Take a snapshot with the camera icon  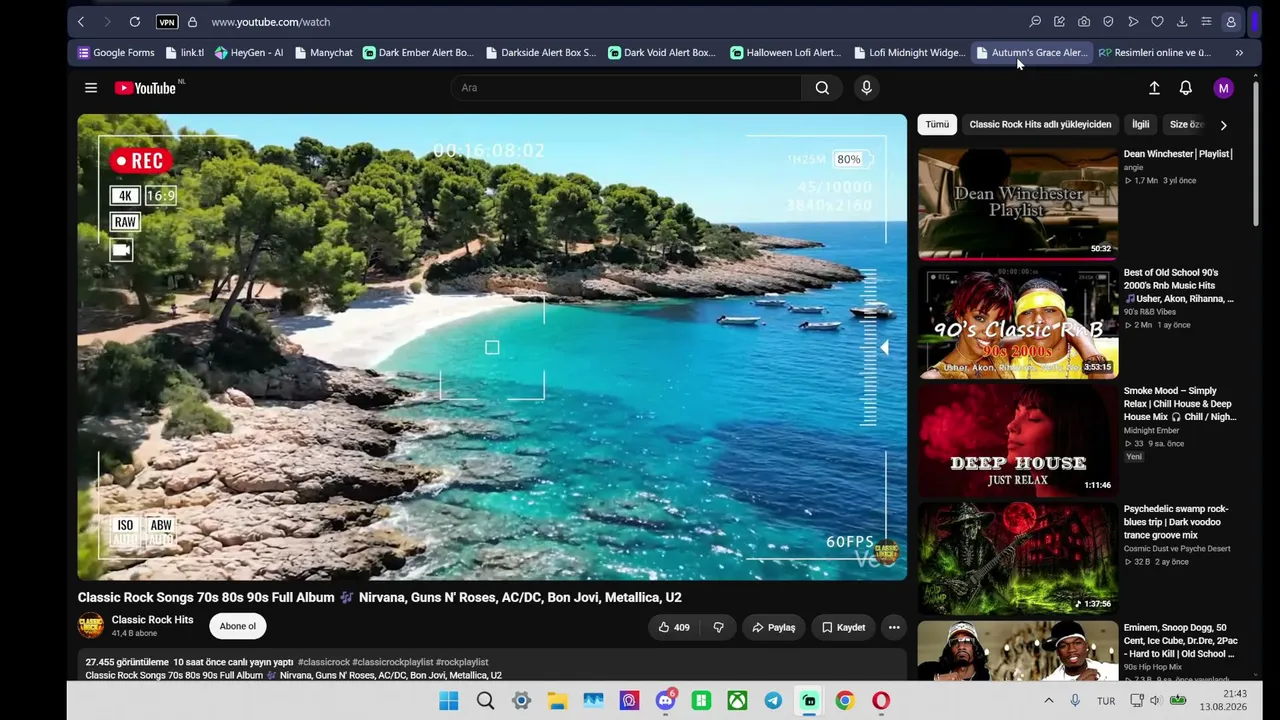click(1084, 22)
